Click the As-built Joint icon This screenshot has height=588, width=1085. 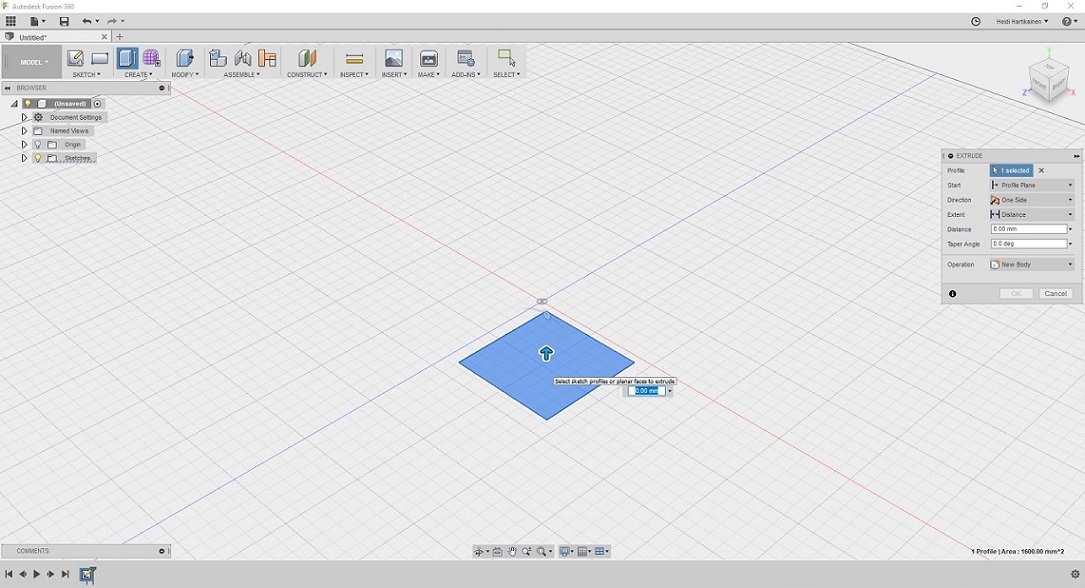(x=267, y=58)
